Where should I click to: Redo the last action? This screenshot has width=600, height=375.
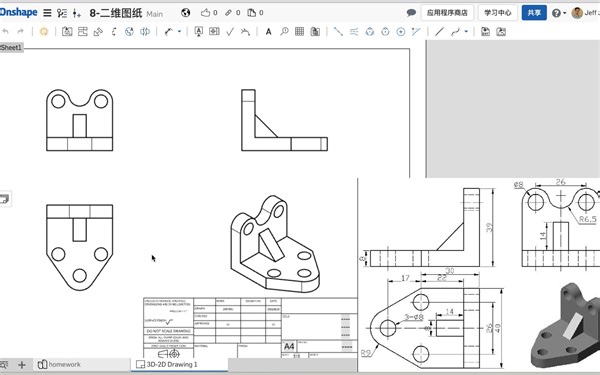[20, 31]
